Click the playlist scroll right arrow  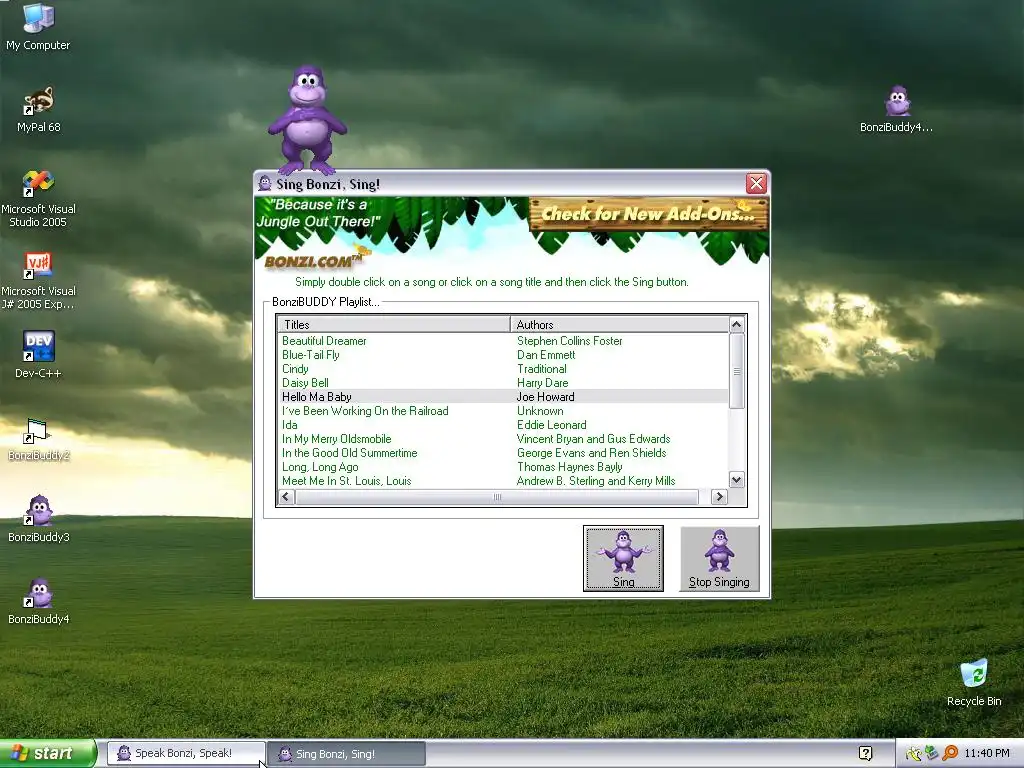[720, 497]
